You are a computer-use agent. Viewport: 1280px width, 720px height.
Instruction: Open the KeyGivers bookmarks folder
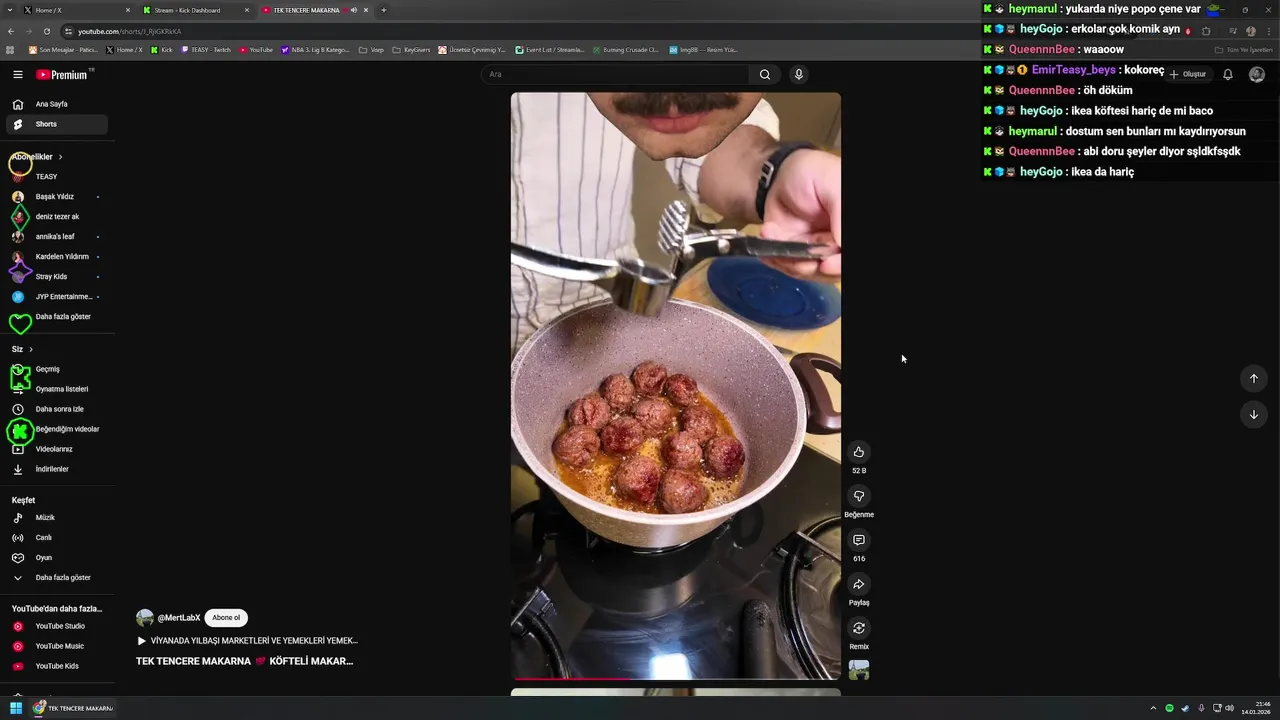coord(410,49)
